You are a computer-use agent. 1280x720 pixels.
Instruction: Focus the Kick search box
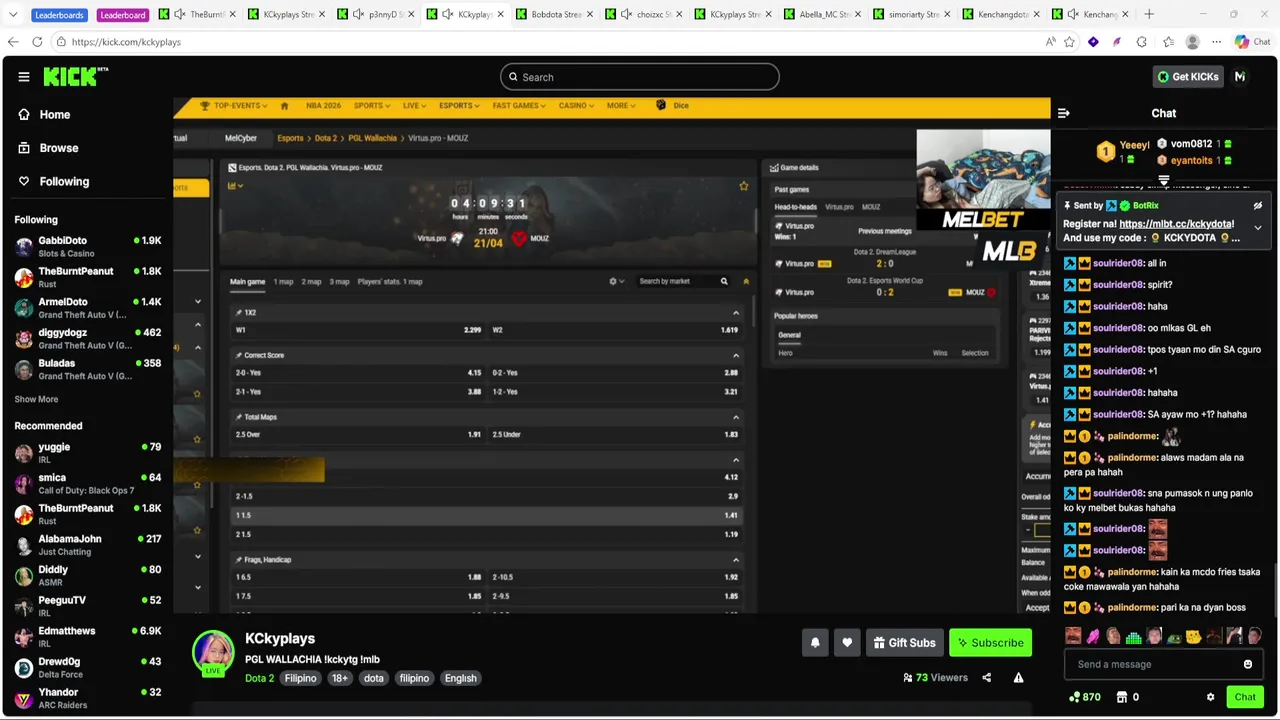[x=640, y=77]
